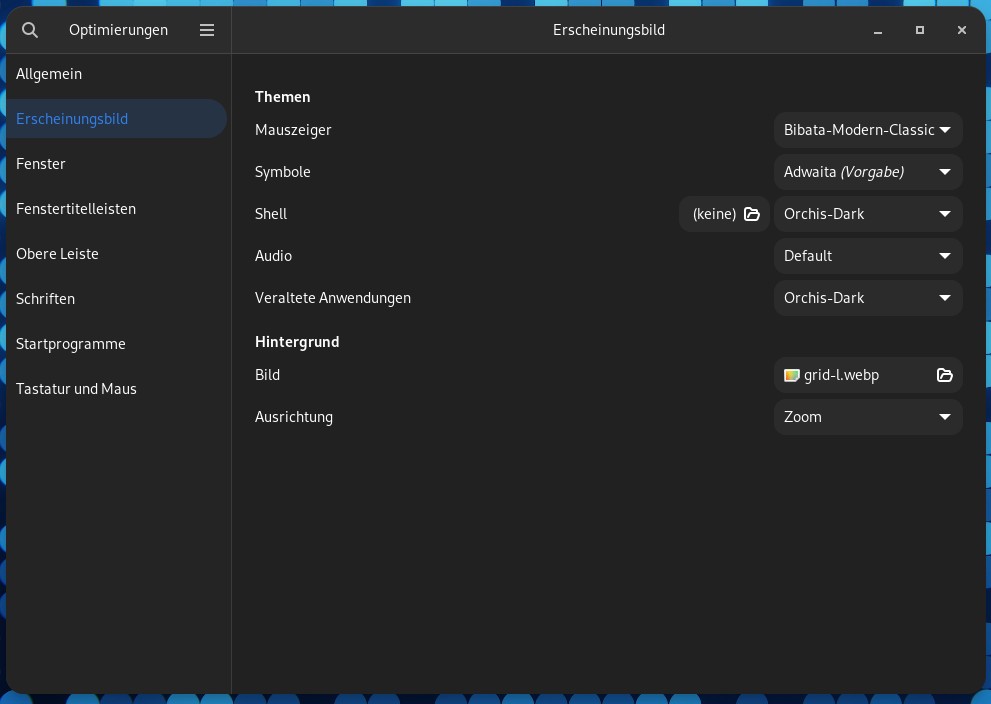The width and height of the screenshot is (991, 704).
Task: Open the Obere Leiste section
Action: pos(57,253)
